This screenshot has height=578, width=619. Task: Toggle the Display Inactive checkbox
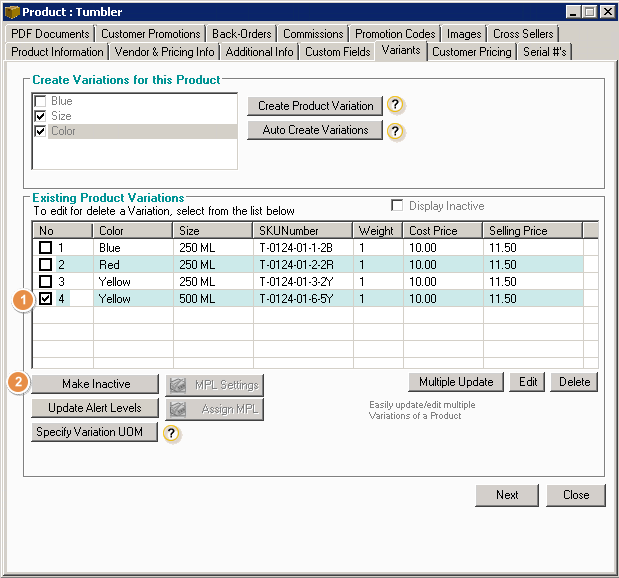(398, 206)
